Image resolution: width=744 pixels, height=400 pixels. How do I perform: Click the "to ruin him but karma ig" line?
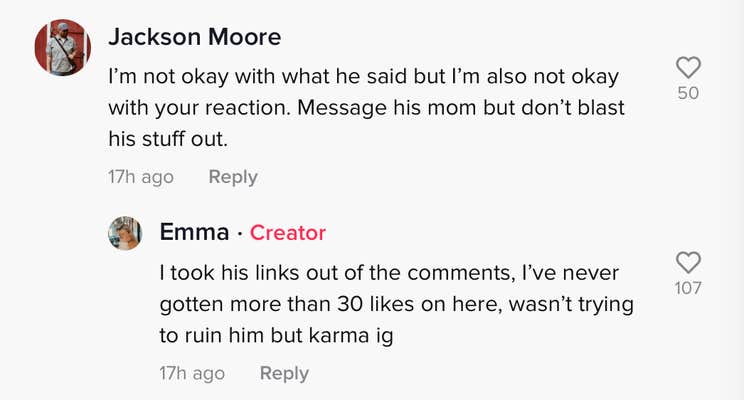point(276,335)
